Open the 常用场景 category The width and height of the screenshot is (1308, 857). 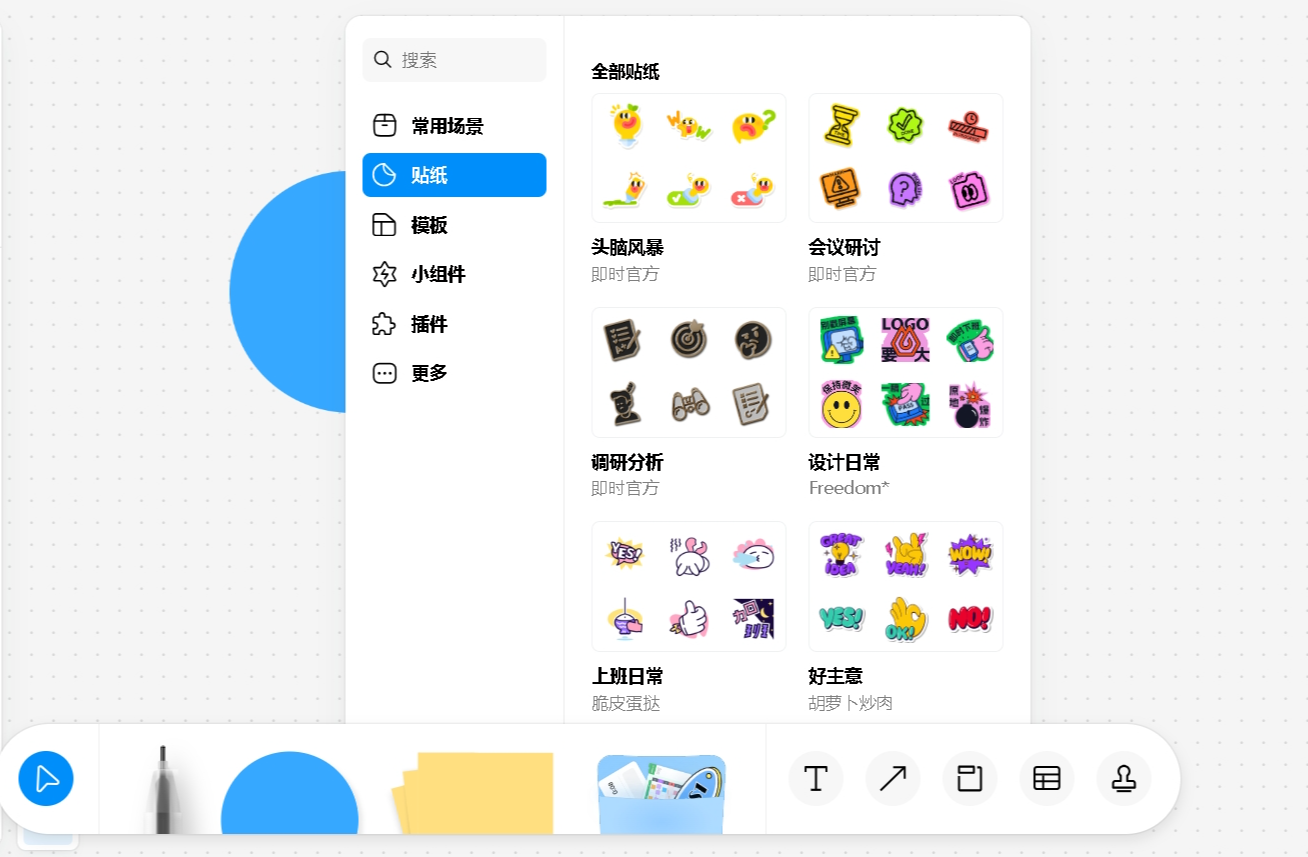pos(454,126)
